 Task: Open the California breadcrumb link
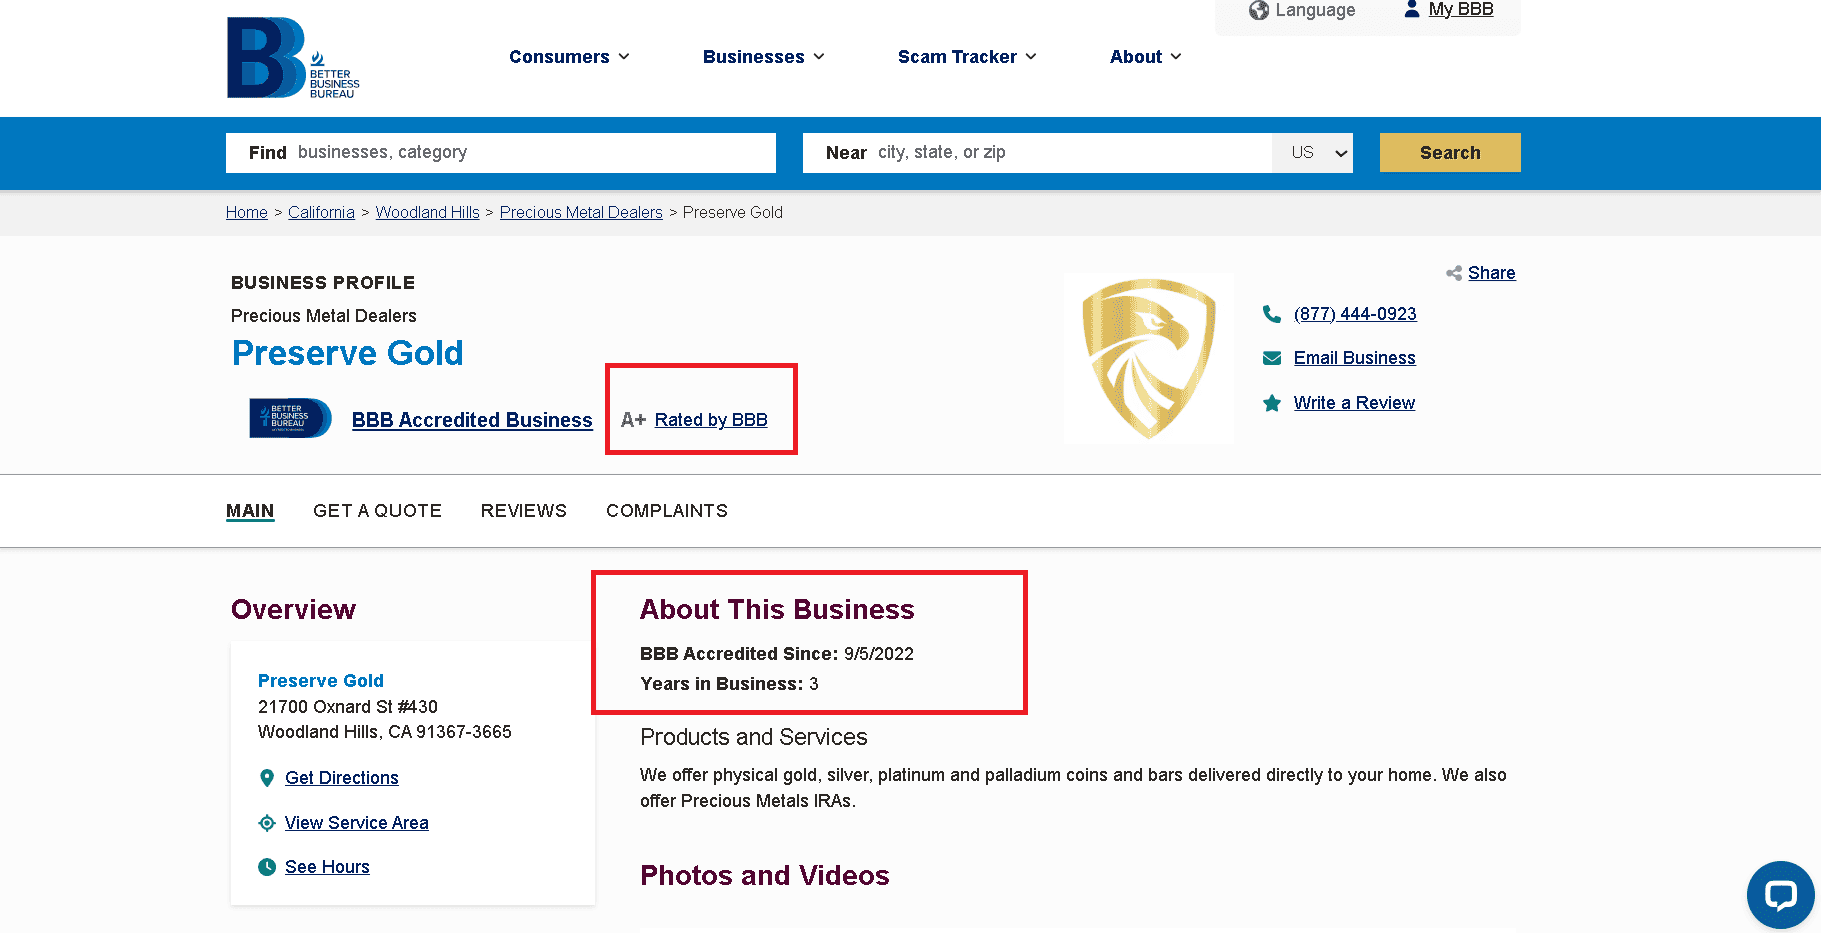[321, 212]
